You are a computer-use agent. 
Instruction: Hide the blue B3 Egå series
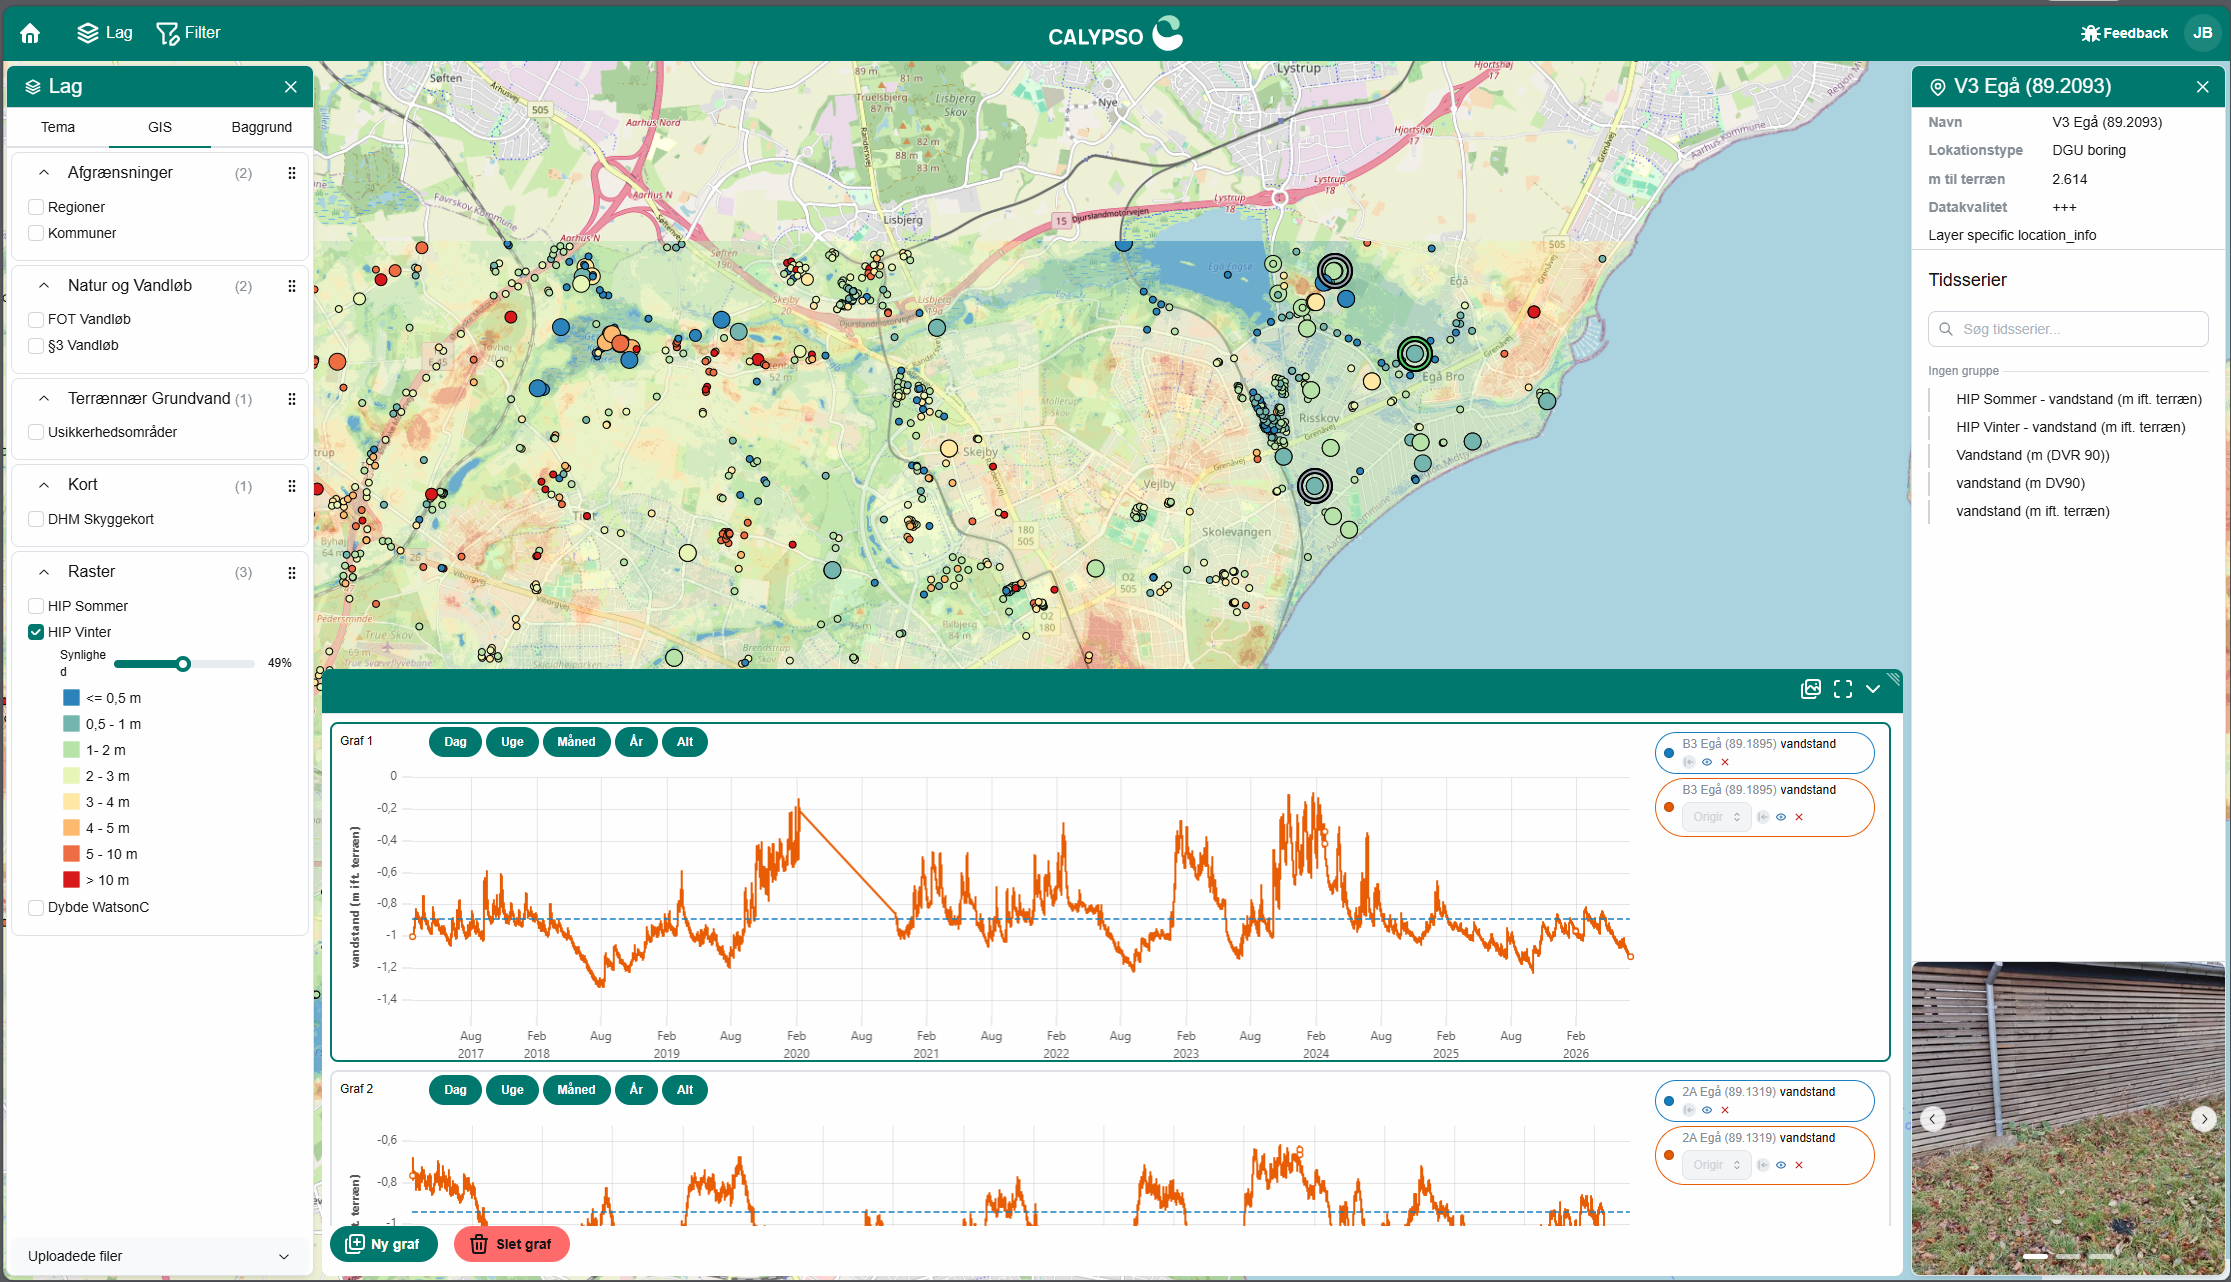[1707, 762]
